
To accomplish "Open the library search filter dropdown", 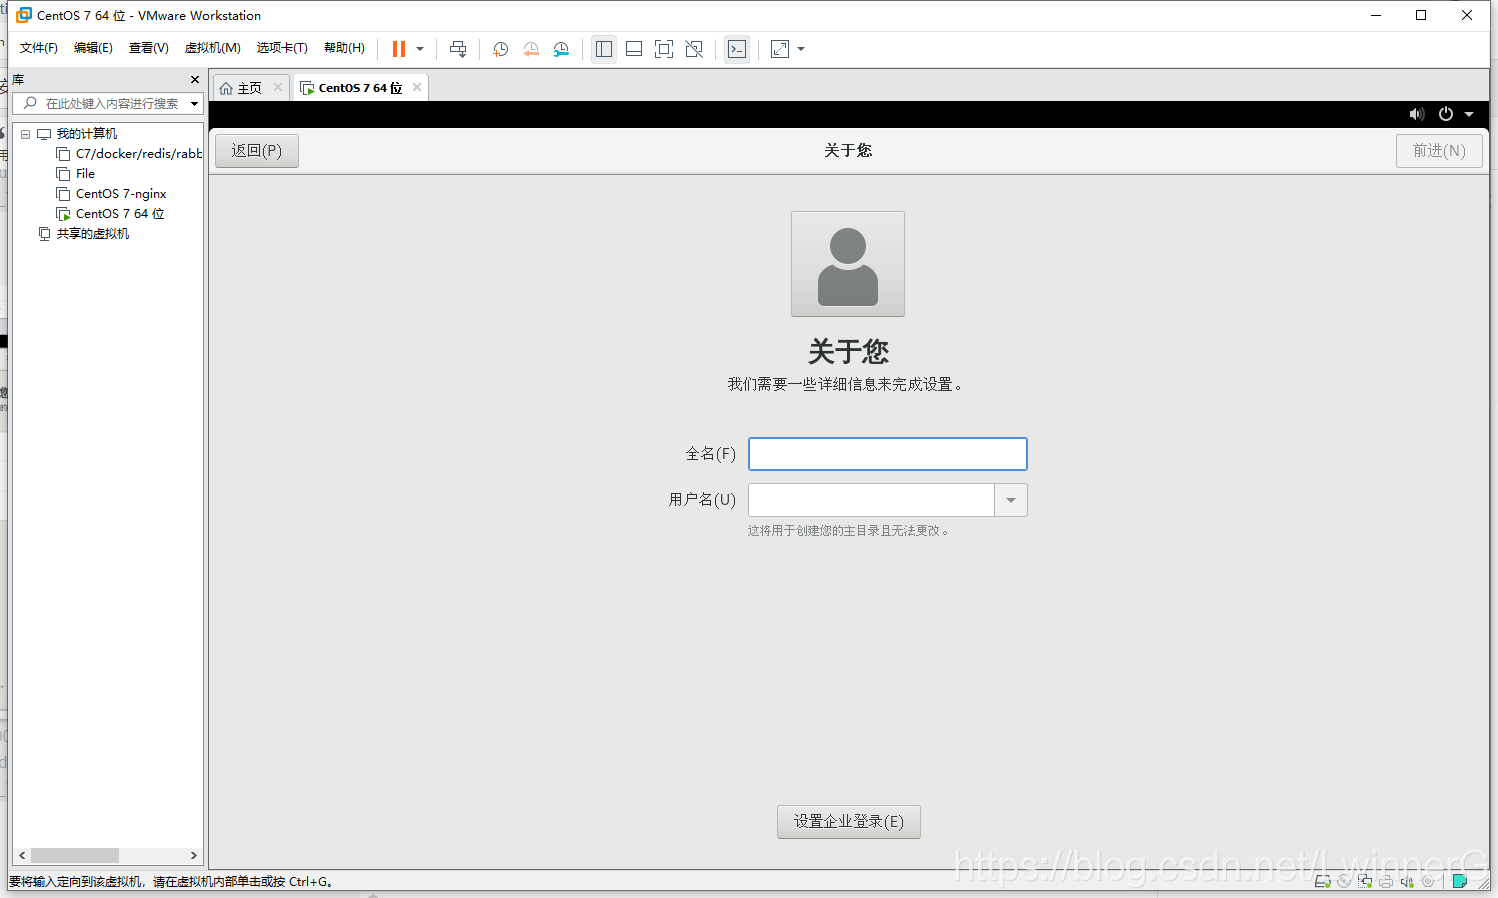I will [x=194, y=104].
